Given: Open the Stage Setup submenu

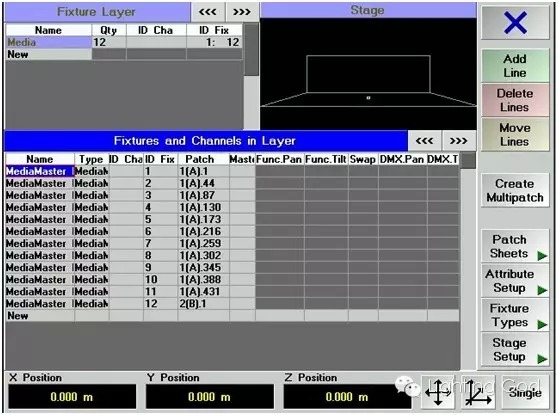Looking at the screenshot, I should click(515, 350).
